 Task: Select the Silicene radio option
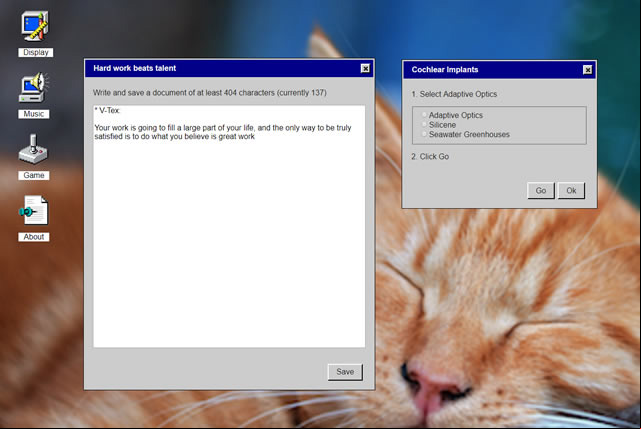point(424,124)
